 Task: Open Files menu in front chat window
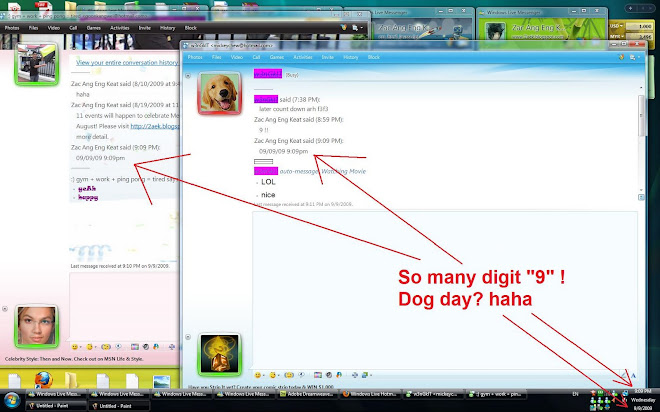[216, 57]
